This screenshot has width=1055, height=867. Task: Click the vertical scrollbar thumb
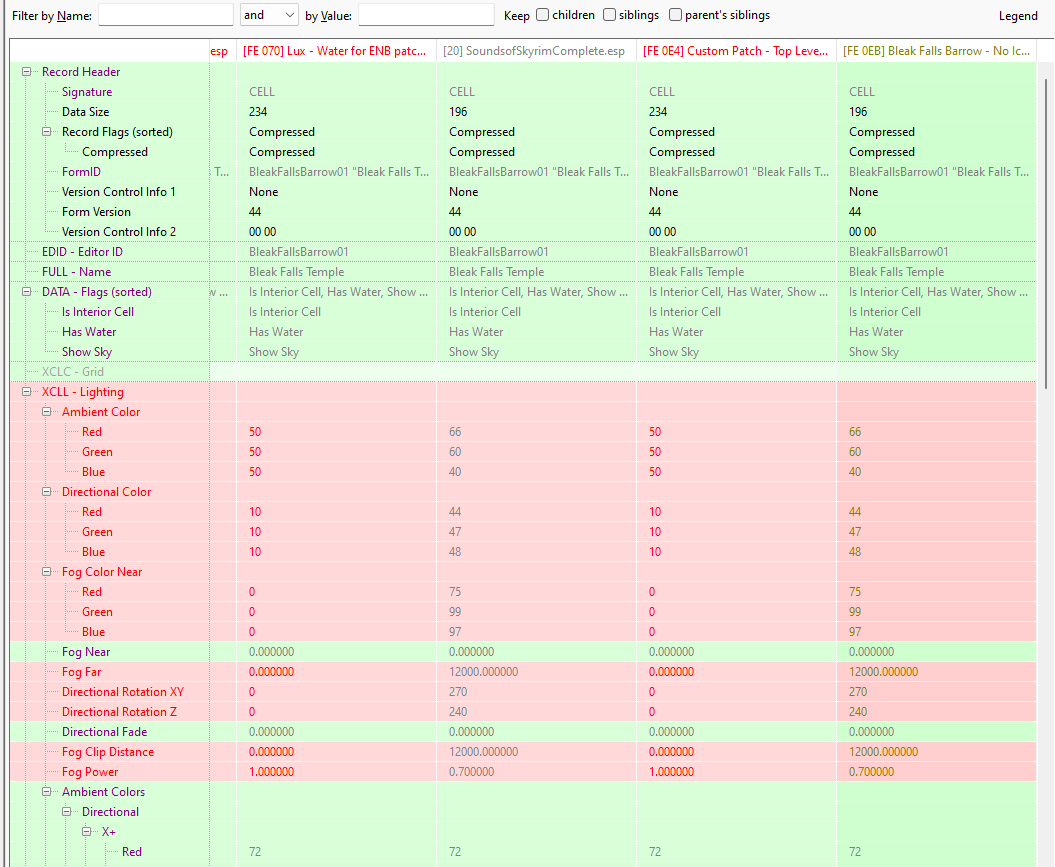[x=1046, y=232]
